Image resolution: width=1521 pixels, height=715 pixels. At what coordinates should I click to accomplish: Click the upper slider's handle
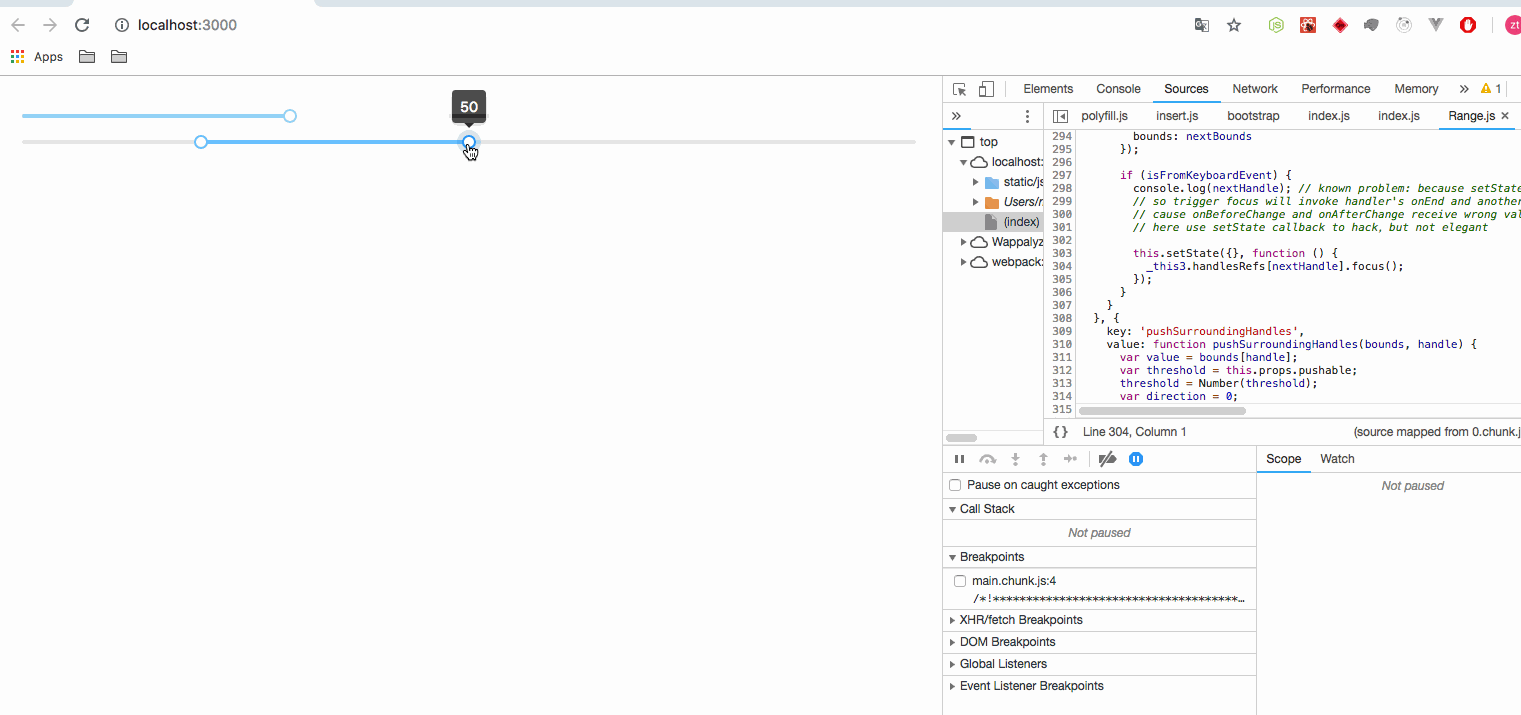point(290,116)
